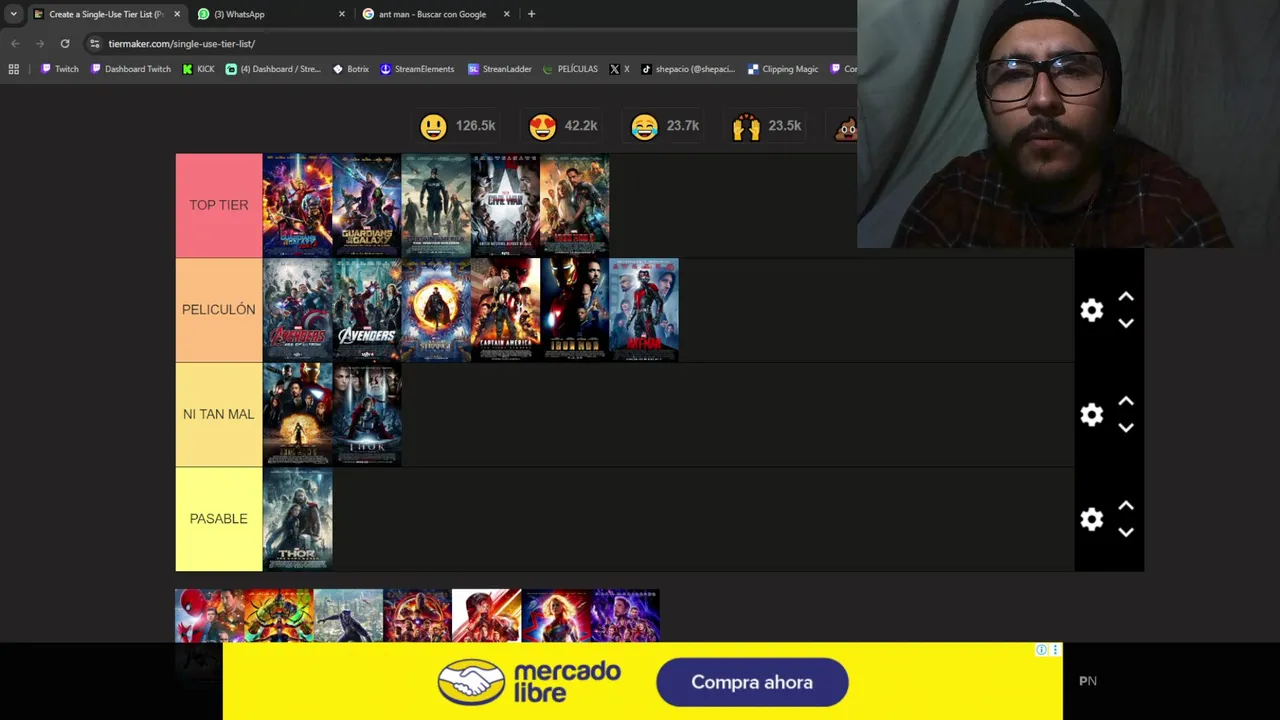Select Doctor Strange poster in PELICULÓN

435,310
